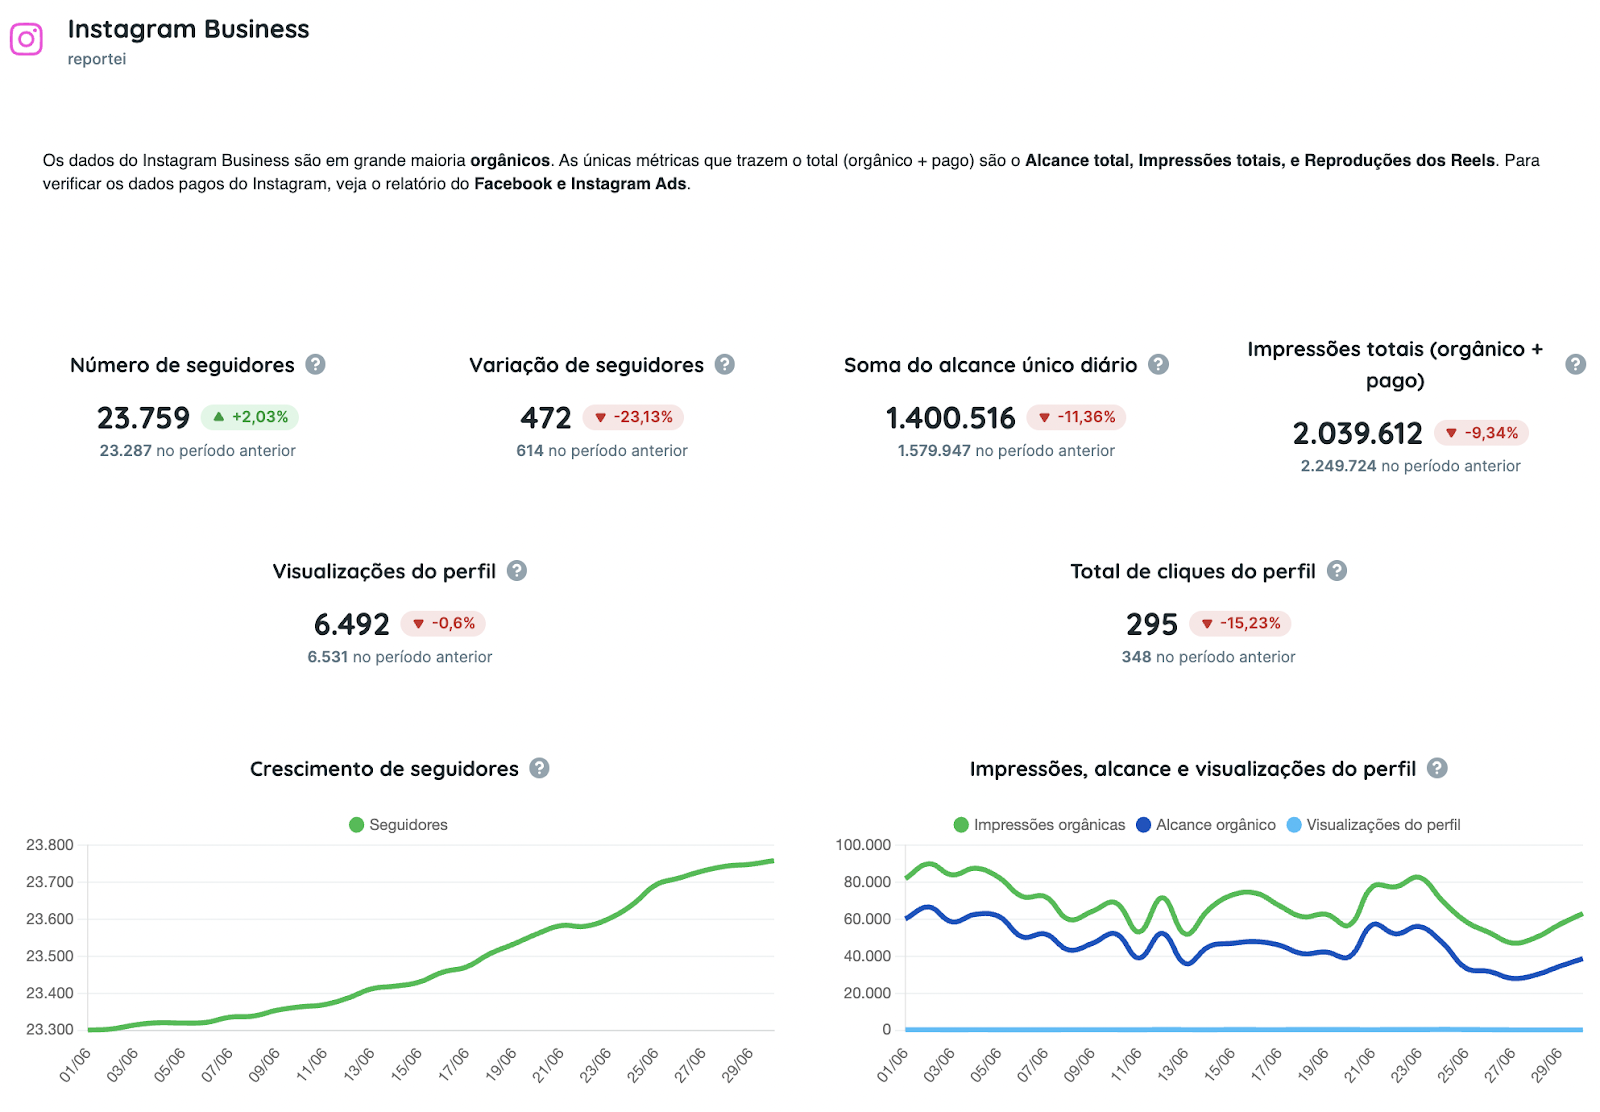The height and width of the screenshot is (1112, 1600).
Task: Click the +2,03% followers growth badge
Action: (x=250, y=417)
